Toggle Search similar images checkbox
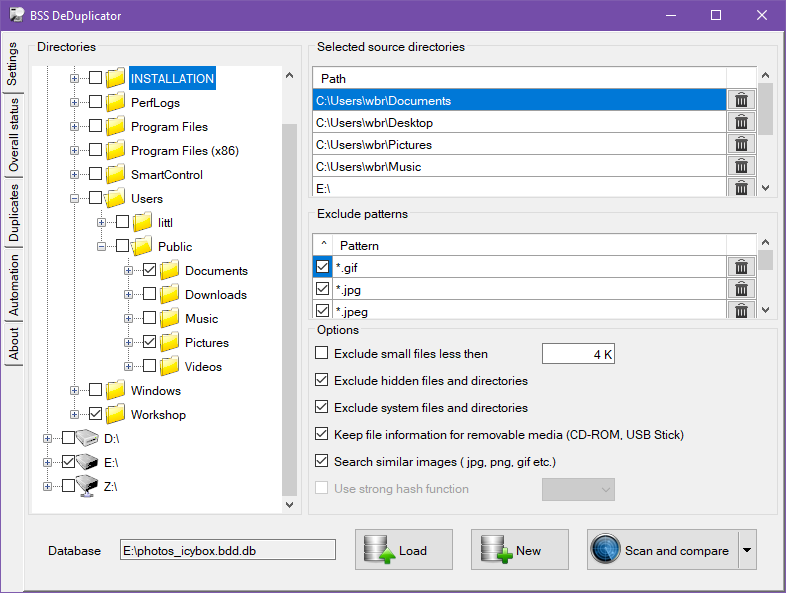 coord(322,462)
